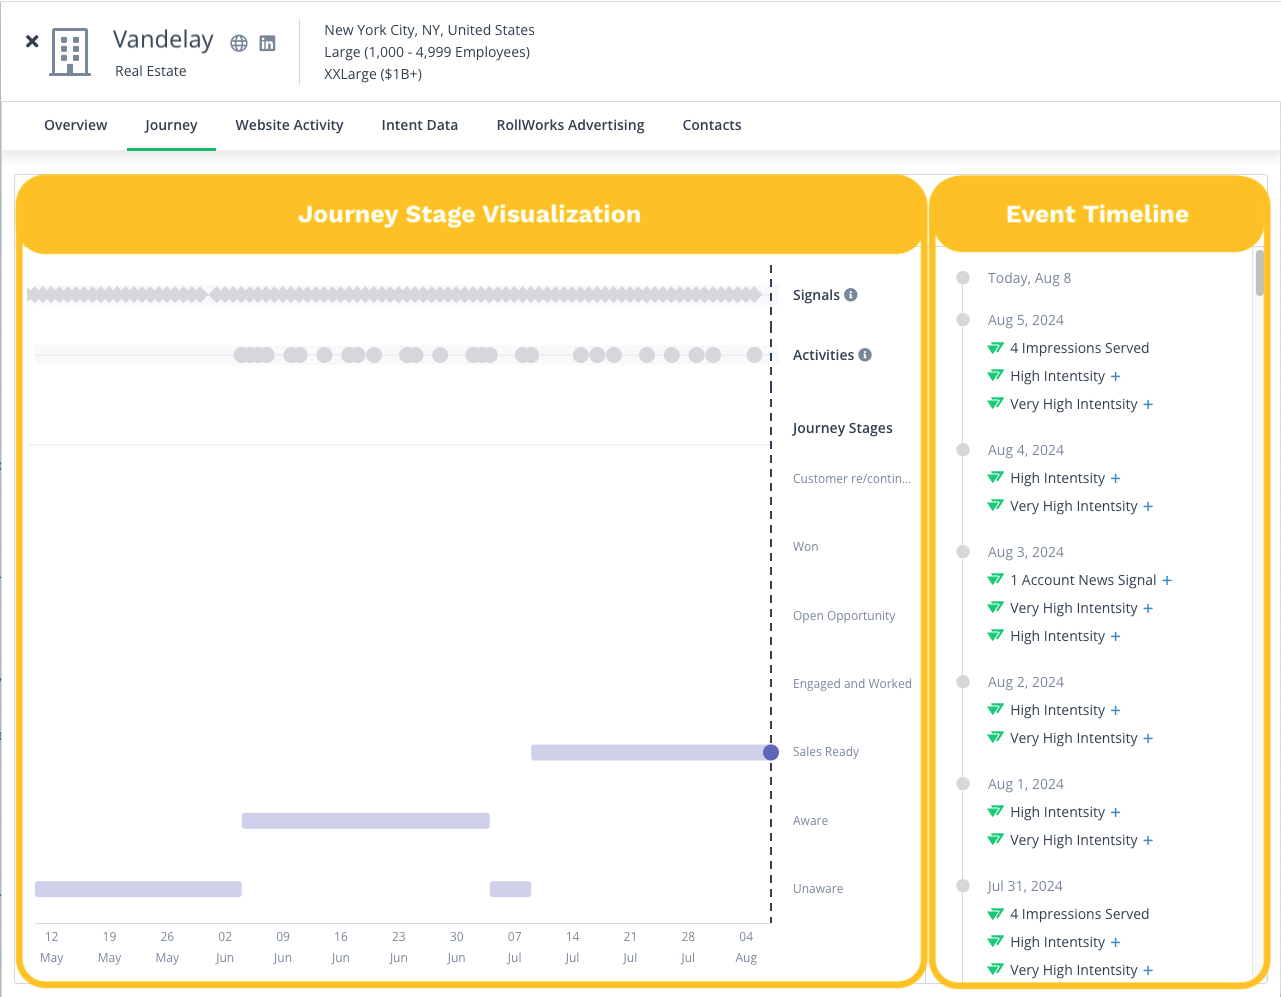This screenshot has height=997, width=1281.
Task: Expand Very High Intentsity under Aug 1, 2024
Action: tap(1148, 841)
